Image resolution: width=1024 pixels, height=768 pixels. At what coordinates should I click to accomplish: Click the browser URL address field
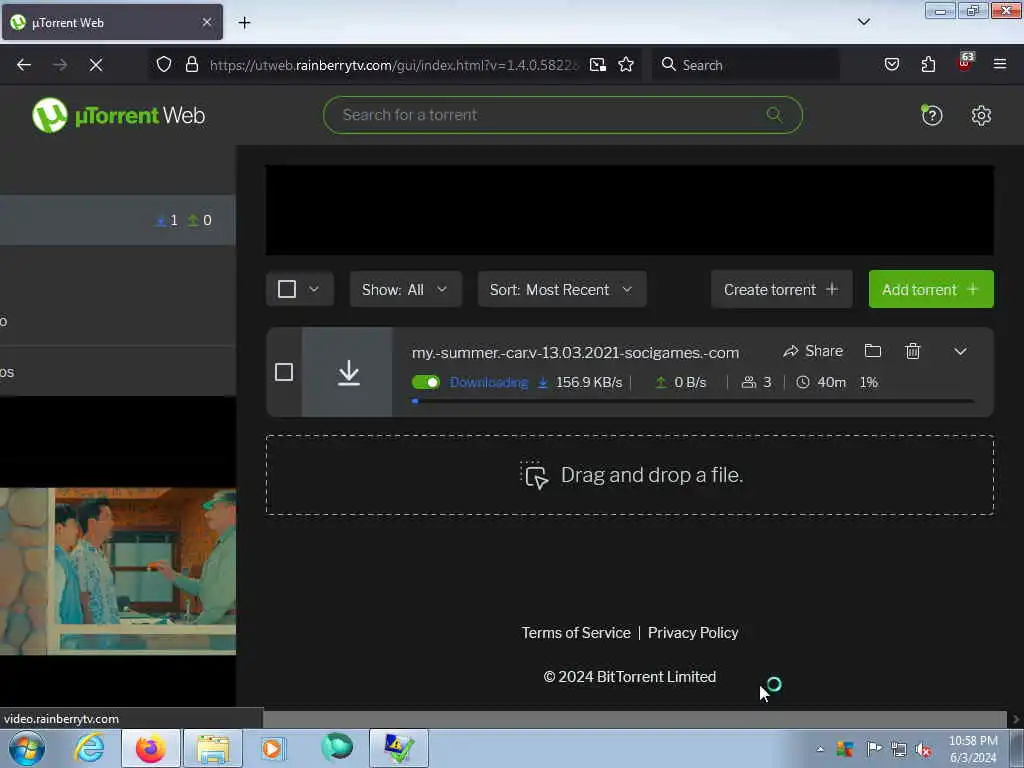[x=394, y=65]
